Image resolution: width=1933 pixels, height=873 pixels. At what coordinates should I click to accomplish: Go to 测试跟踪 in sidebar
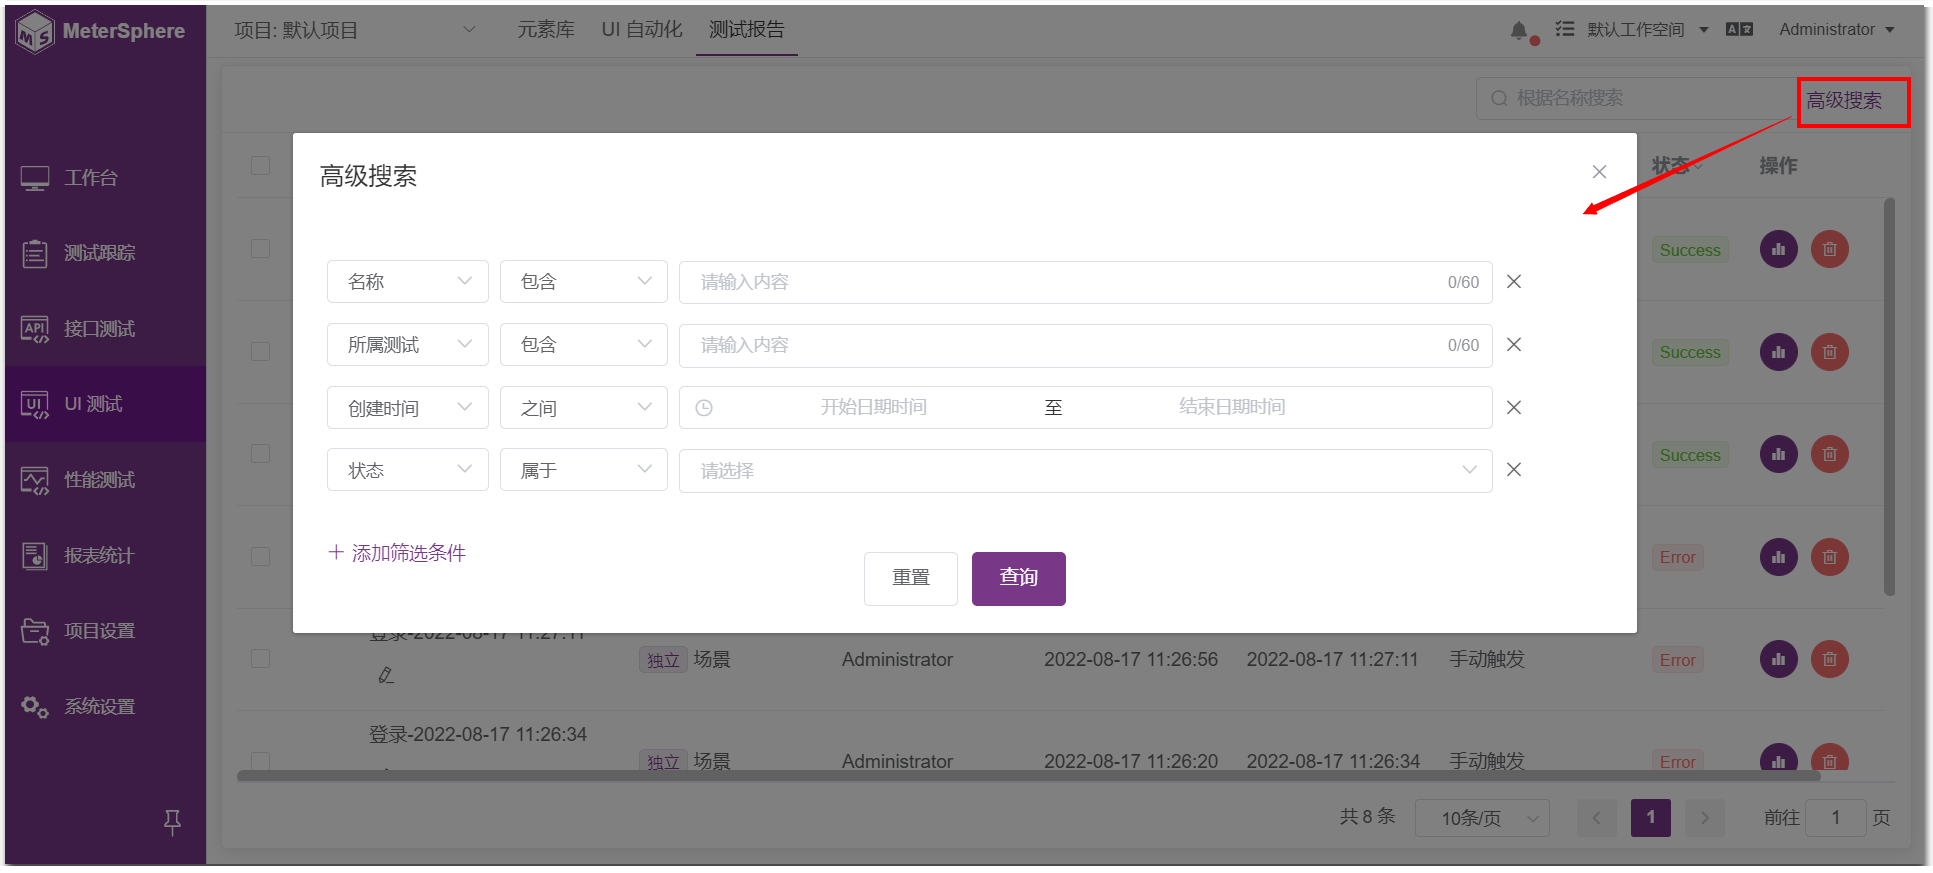[x=105, y=253]
